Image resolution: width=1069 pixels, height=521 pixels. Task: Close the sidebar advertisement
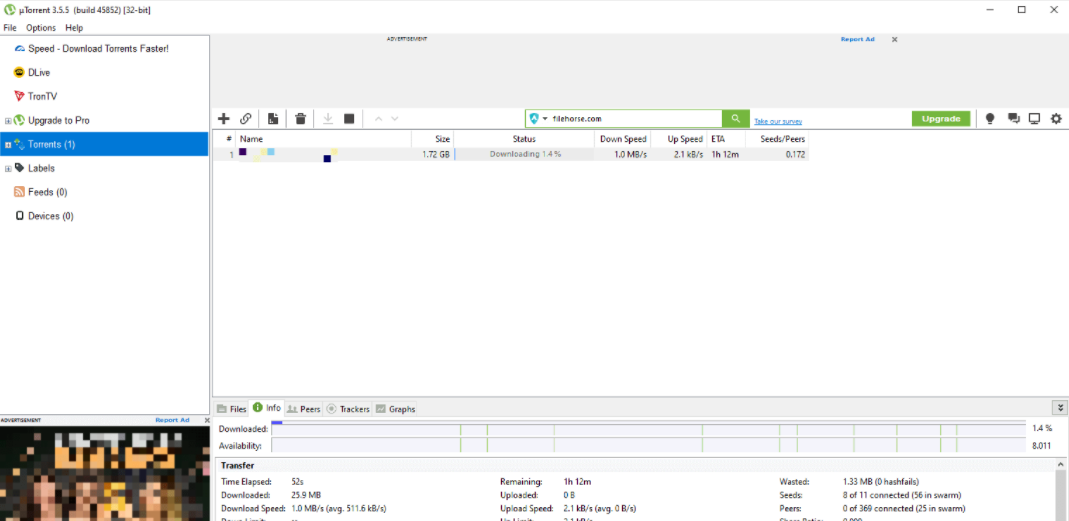pos(207,420)
